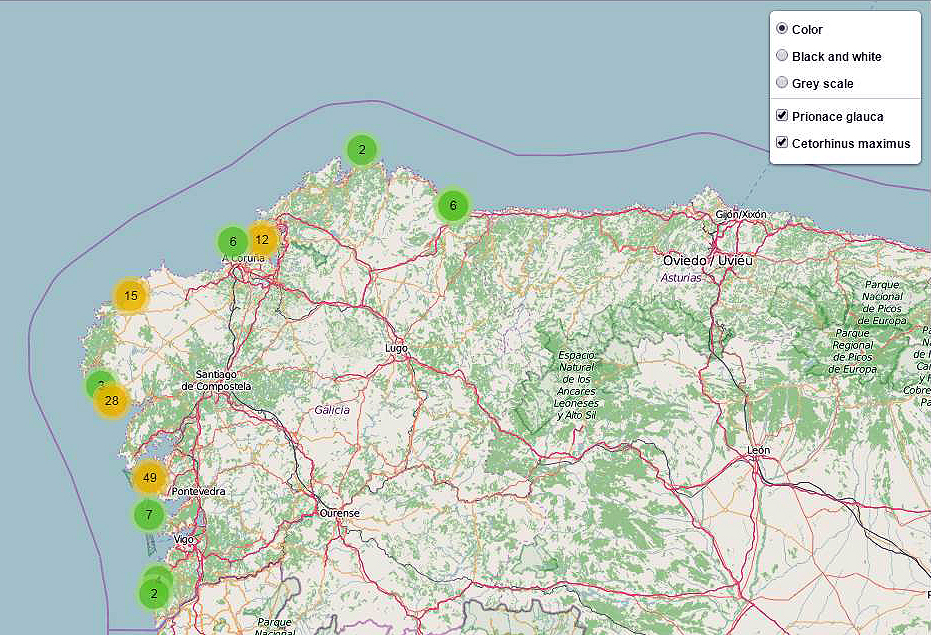Click the Parque Nacional de Picos de Europa label

pyautogui.click(x=883, y=305)
